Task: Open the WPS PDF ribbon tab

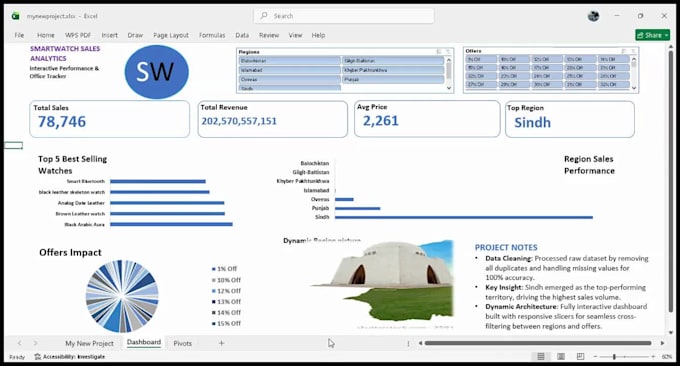Action: pos(78,35)
